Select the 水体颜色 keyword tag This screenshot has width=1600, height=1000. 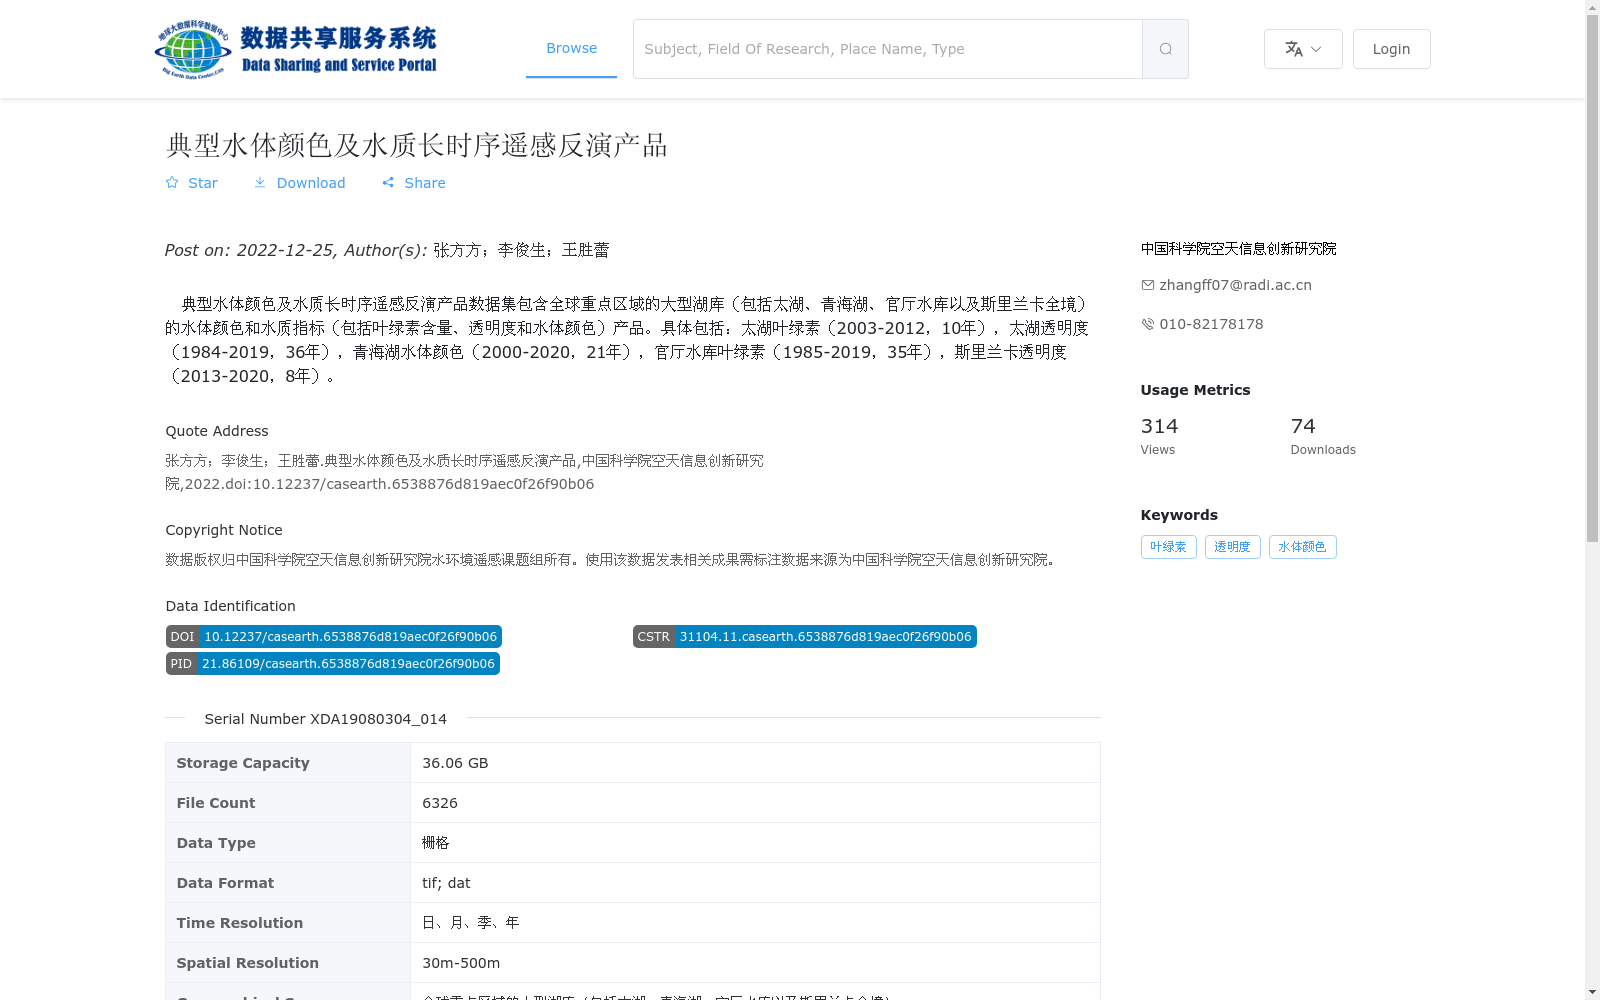click(1302, 547)
